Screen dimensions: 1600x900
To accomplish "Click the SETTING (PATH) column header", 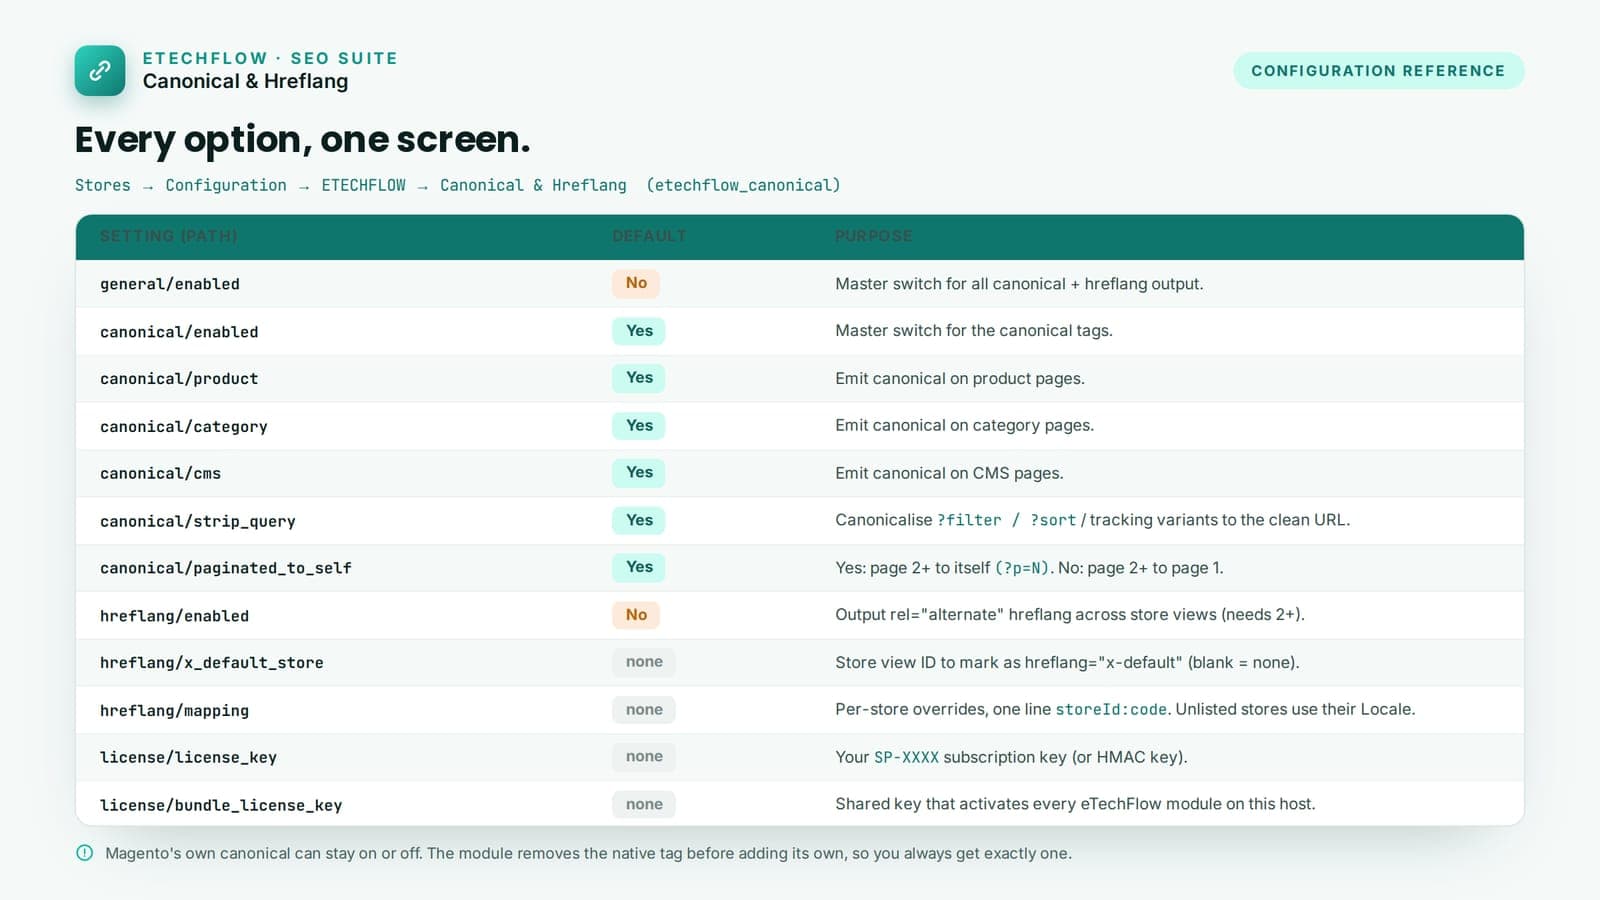I will point(169,236).
